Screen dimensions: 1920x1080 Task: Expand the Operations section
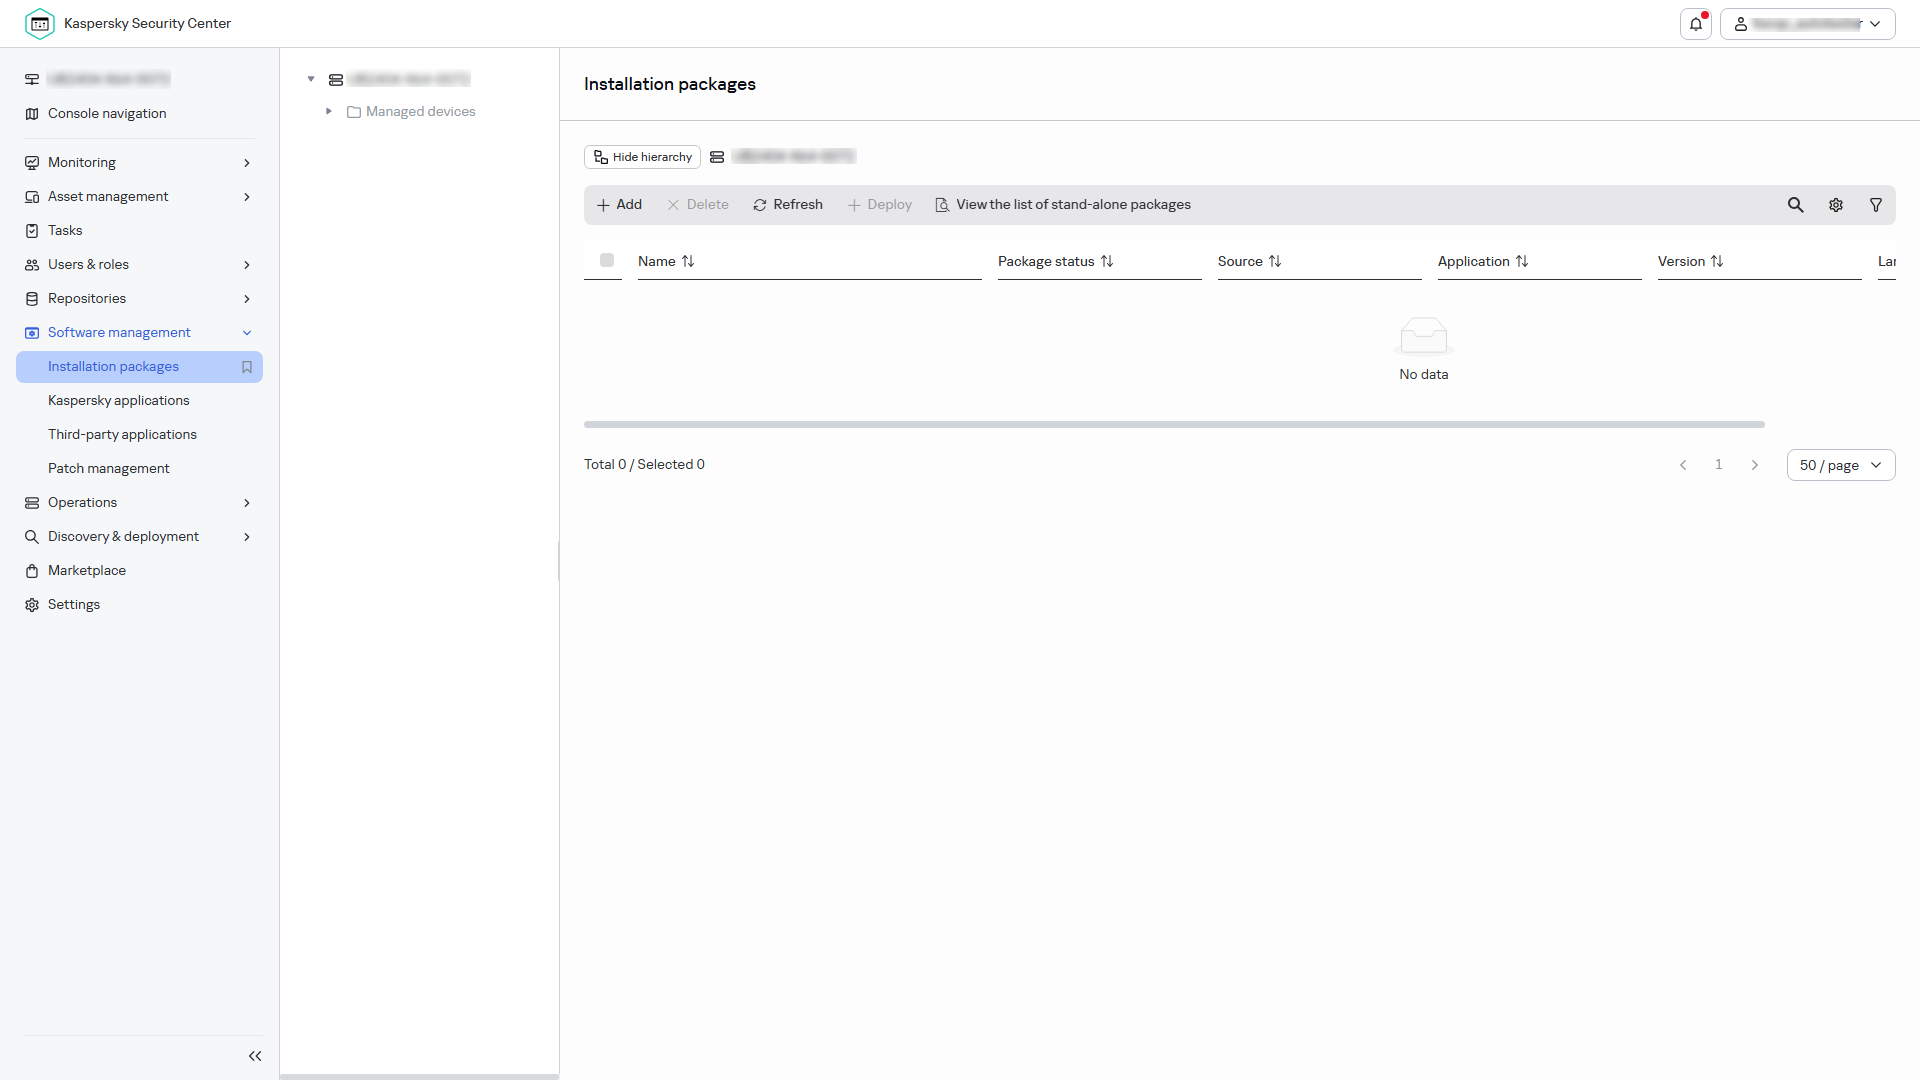(x=247, y=503)
